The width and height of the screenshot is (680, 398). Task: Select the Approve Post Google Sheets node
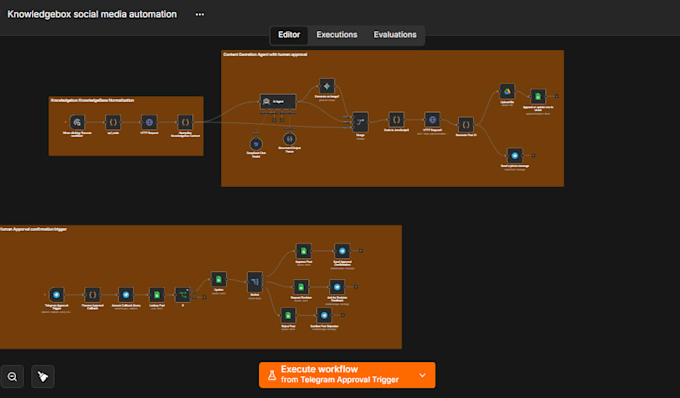(x=304, y=251)
